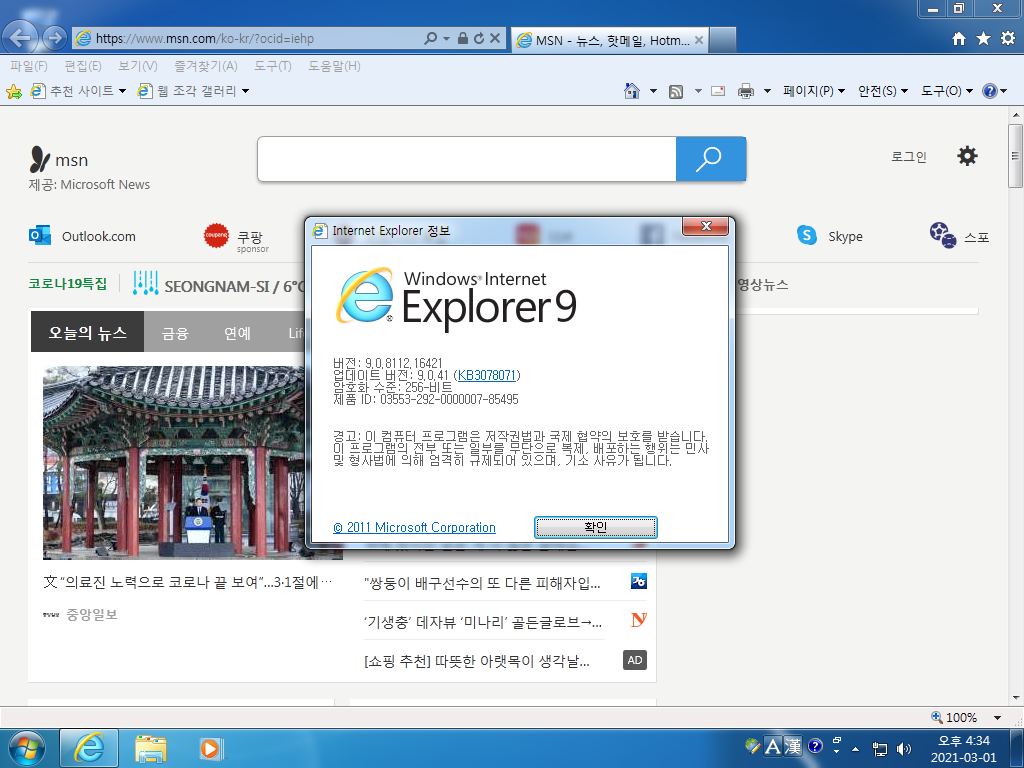Screen dimensions: 1024x768
Task: Click the vertical page scrollbar thumb
Action: coord(1016,155)
